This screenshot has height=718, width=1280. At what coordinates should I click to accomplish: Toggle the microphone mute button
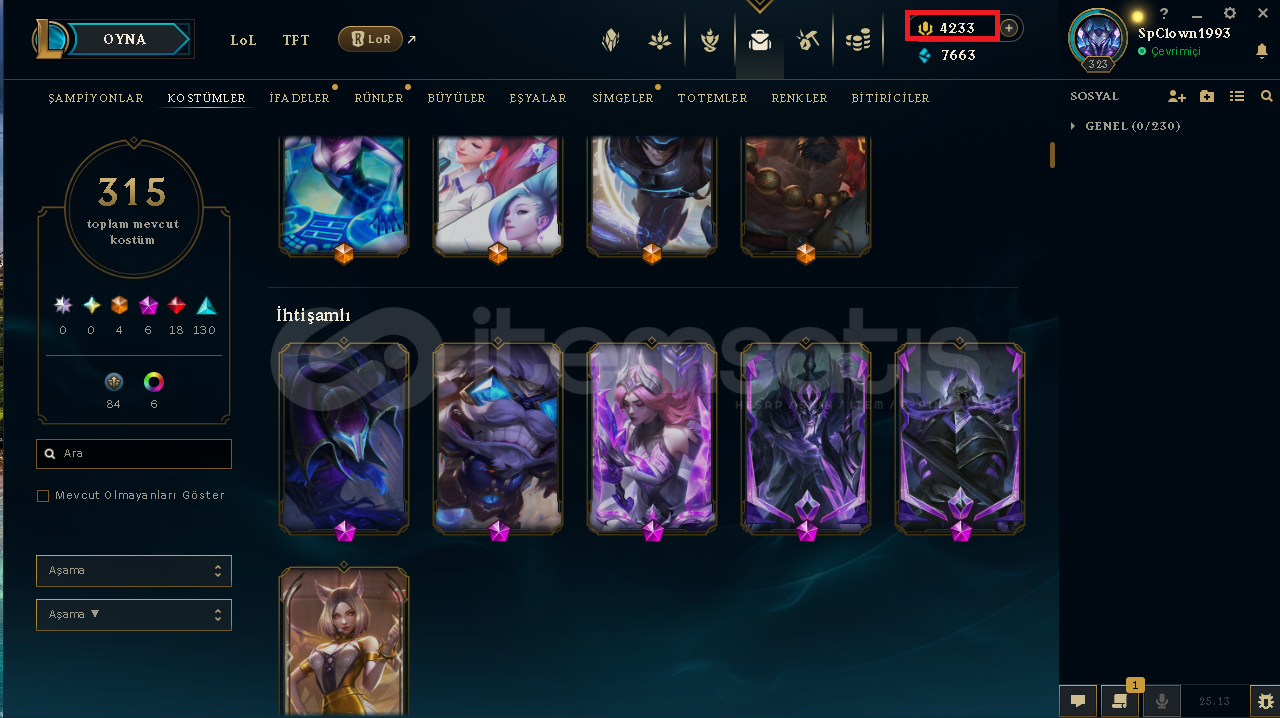click(1162, 701)
